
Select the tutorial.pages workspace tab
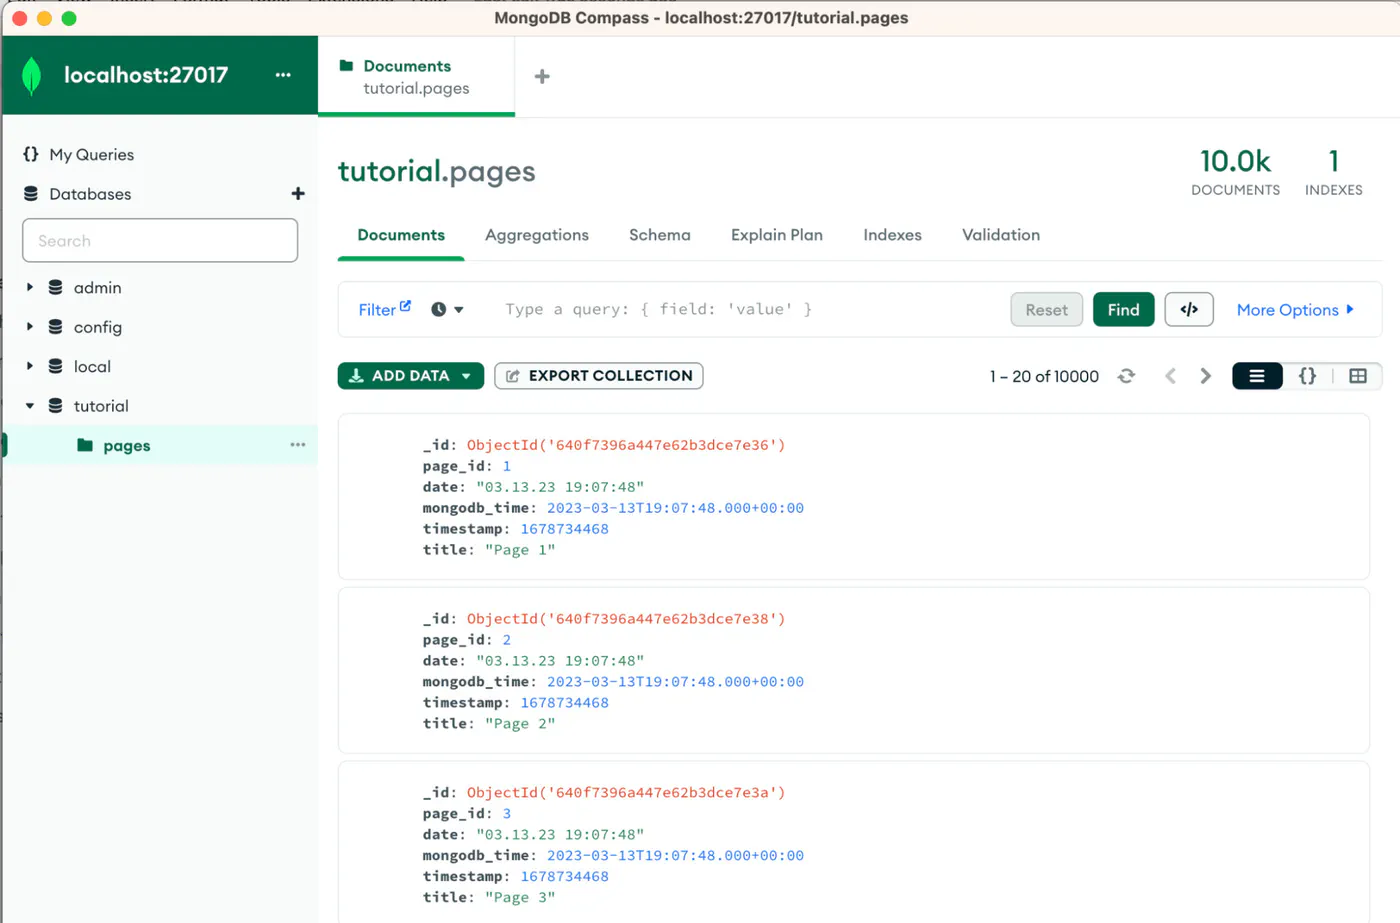416,77
